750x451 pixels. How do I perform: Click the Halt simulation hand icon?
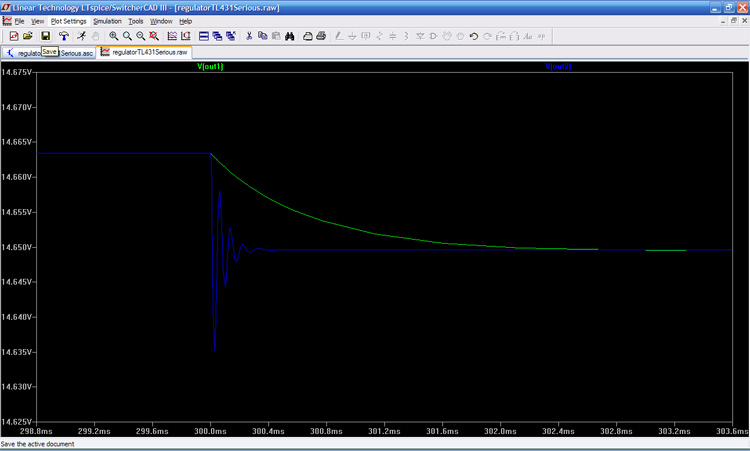point(95,36)
